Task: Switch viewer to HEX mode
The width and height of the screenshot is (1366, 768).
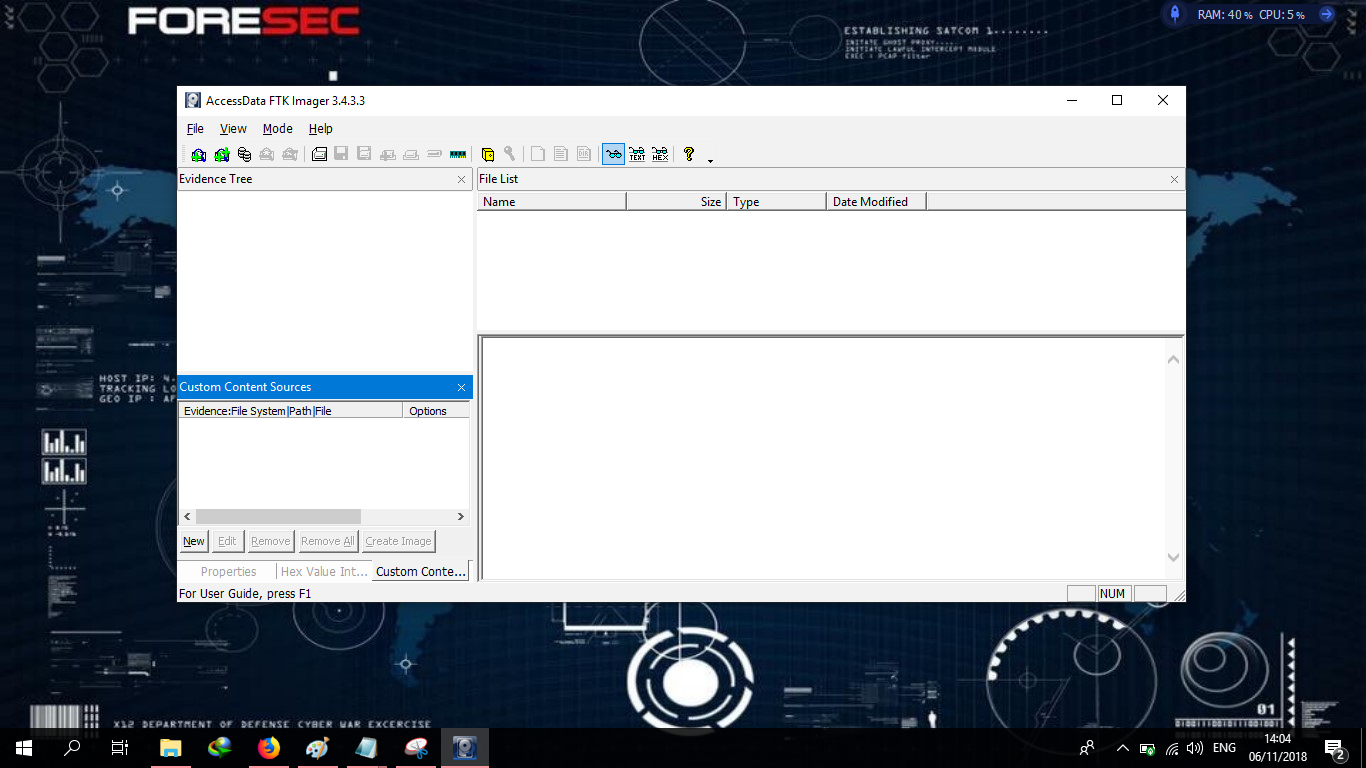Action: [660, 154]
